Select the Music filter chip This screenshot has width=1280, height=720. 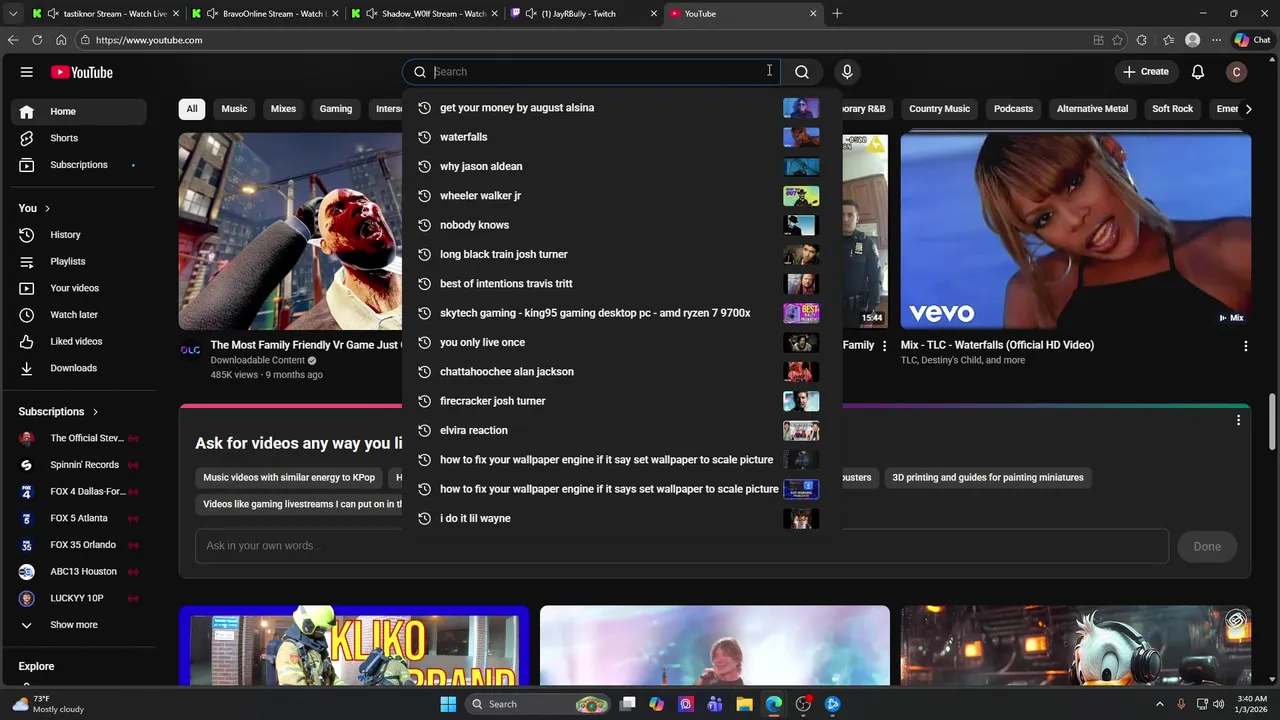(234, 109)
